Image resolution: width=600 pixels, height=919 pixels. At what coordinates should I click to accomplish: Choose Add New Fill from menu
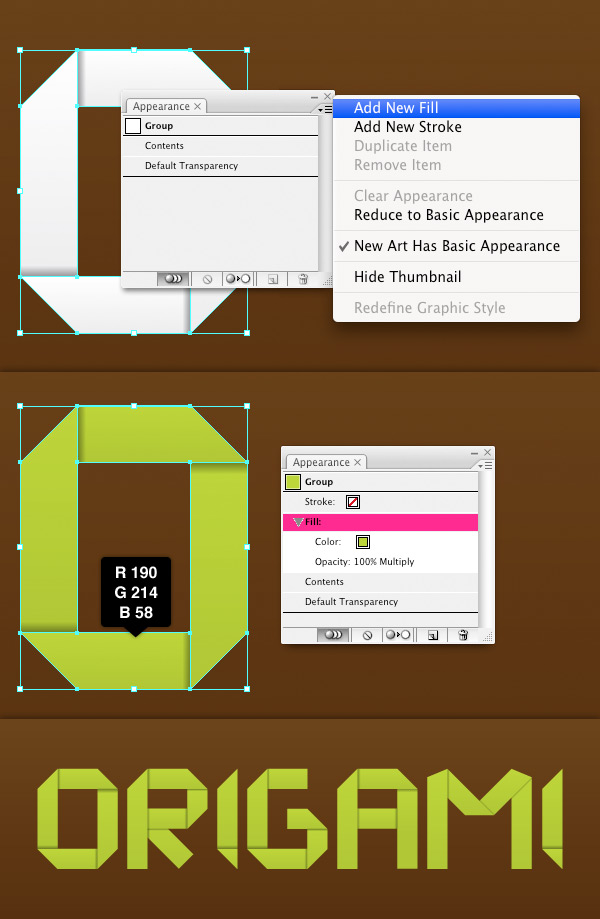pos(396,108)
